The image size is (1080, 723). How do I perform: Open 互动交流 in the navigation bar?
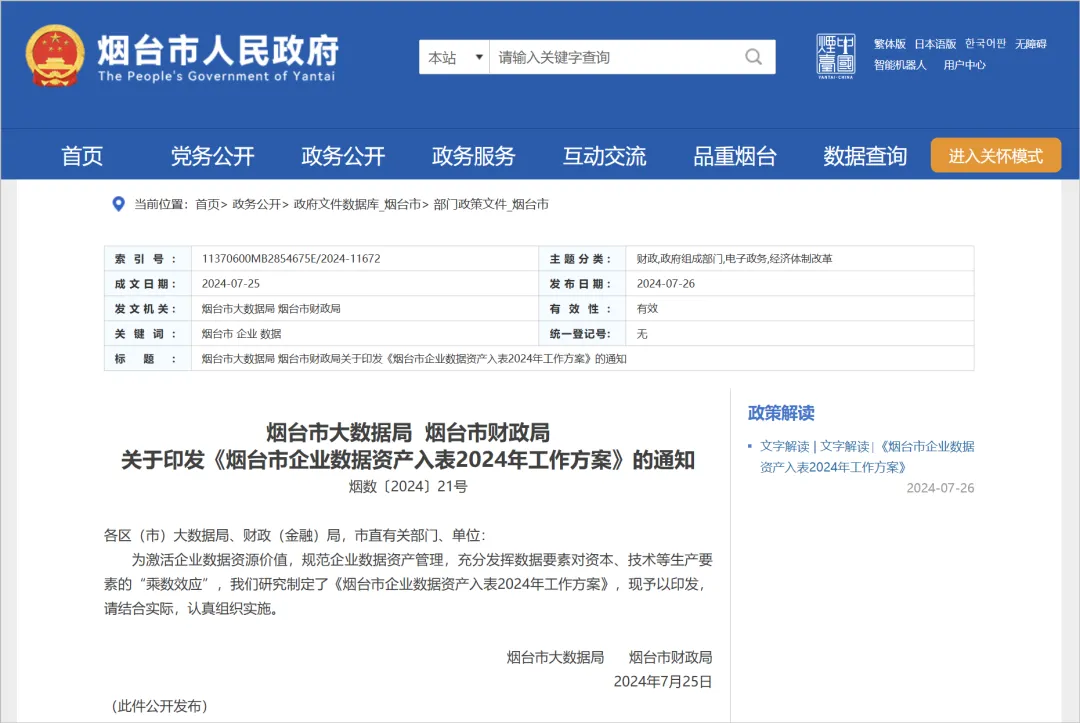604,156
